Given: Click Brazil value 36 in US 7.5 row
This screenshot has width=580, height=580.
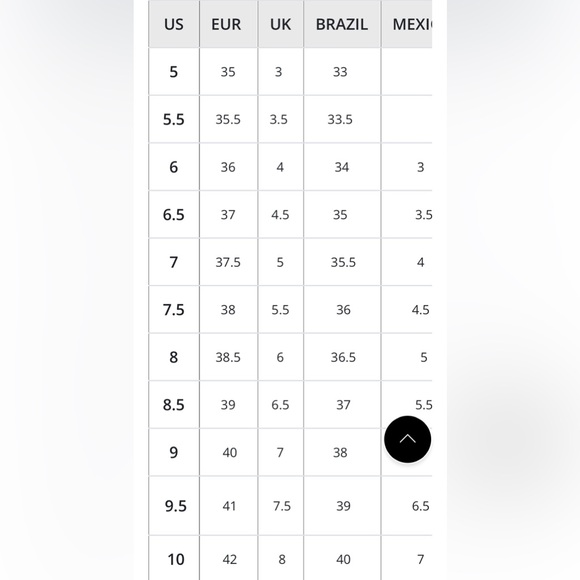Looking at the screenshot, I should click(342, 310).
